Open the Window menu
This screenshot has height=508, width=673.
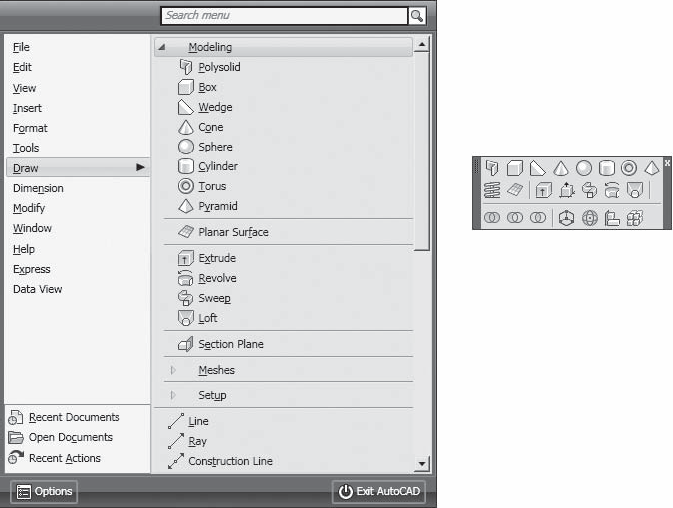click(x=32, y=228)
